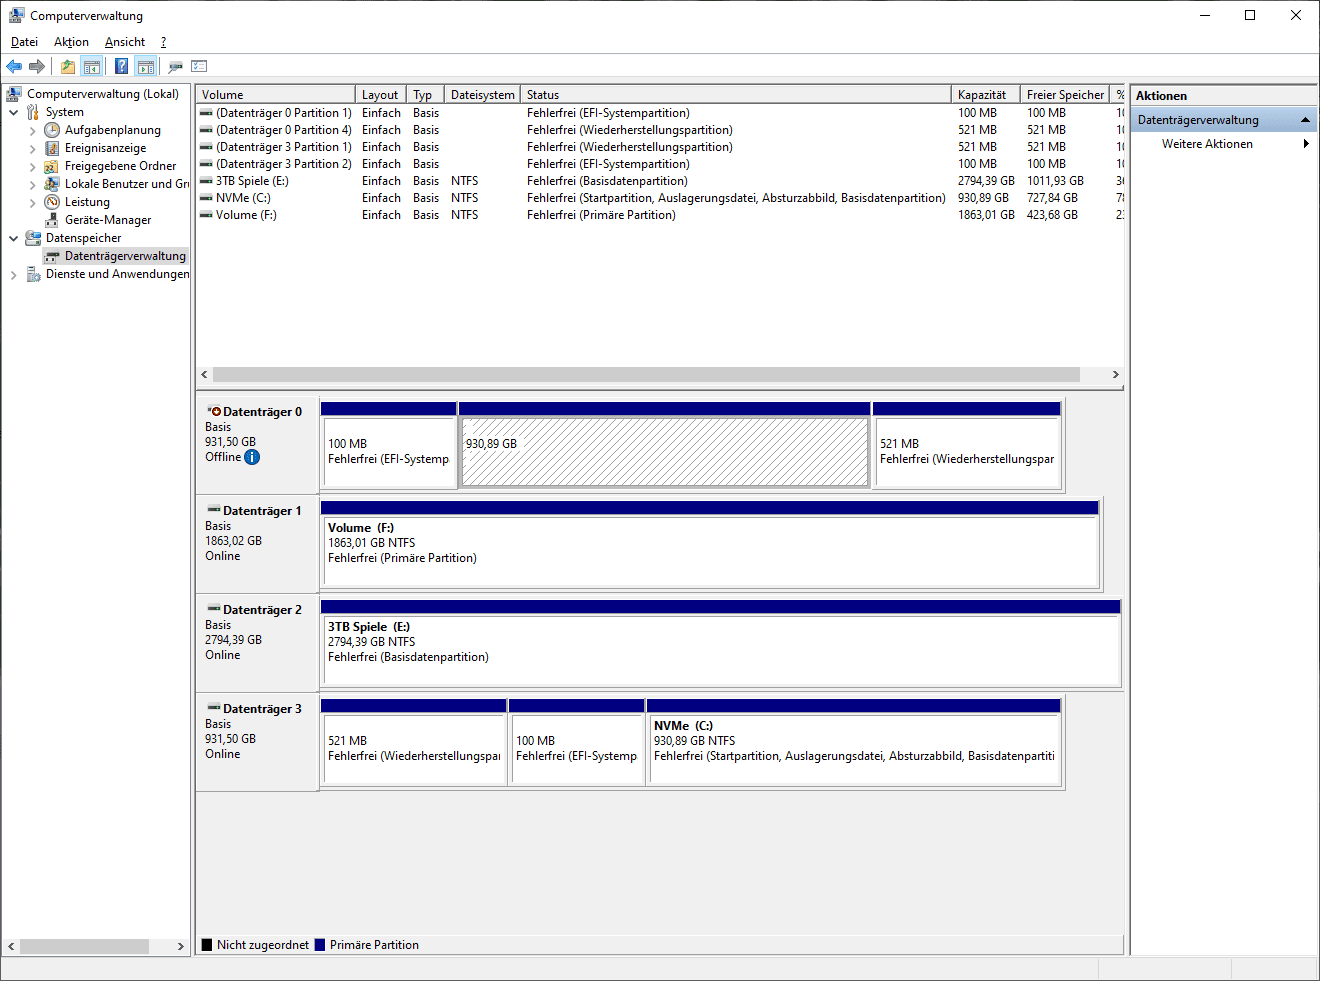Click the Geräte-Manager icon
1320x981 pixels.
click(52, 220)
